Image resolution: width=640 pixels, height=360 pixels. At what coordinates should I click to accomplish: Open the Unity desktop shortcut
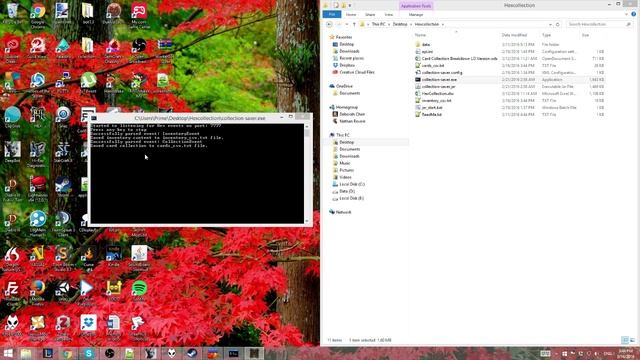[63, 290]
